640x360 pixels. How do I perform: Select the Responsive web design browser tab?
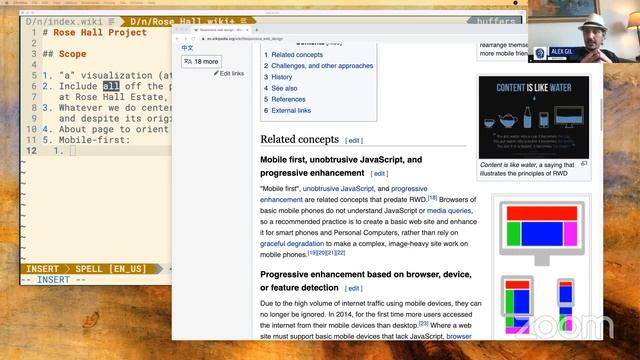[221, 30]
